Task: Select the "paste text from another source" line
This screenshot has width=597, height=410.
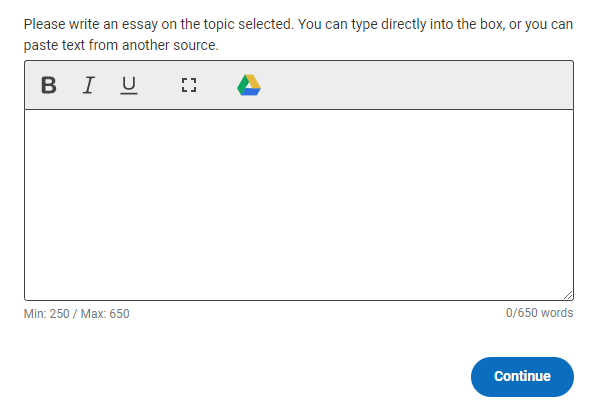Action: click(x=121, y=45)
